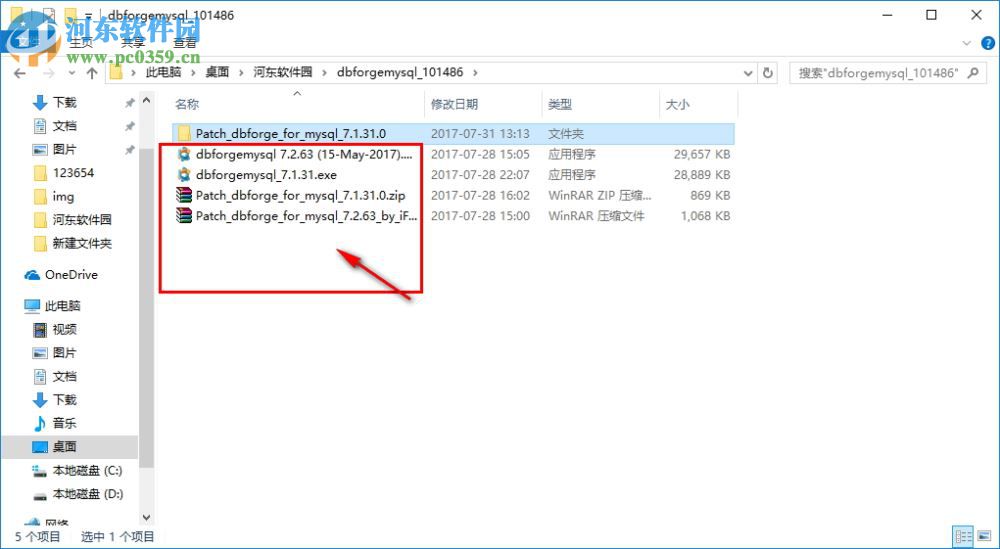Open 音乐 under This PC

(64, 423)
